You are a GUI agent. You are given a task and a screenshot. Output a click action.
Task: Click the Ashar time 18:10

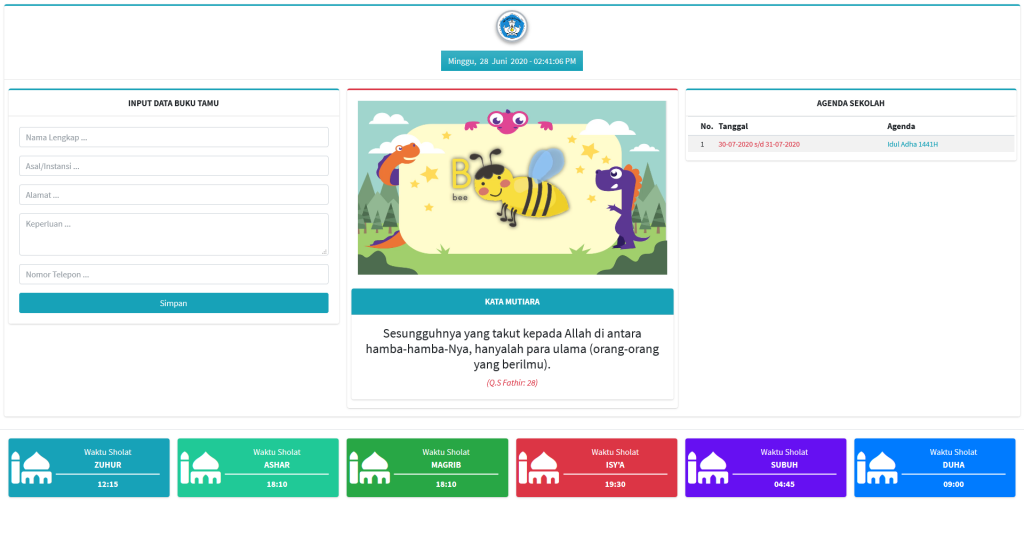click(277, 484)
